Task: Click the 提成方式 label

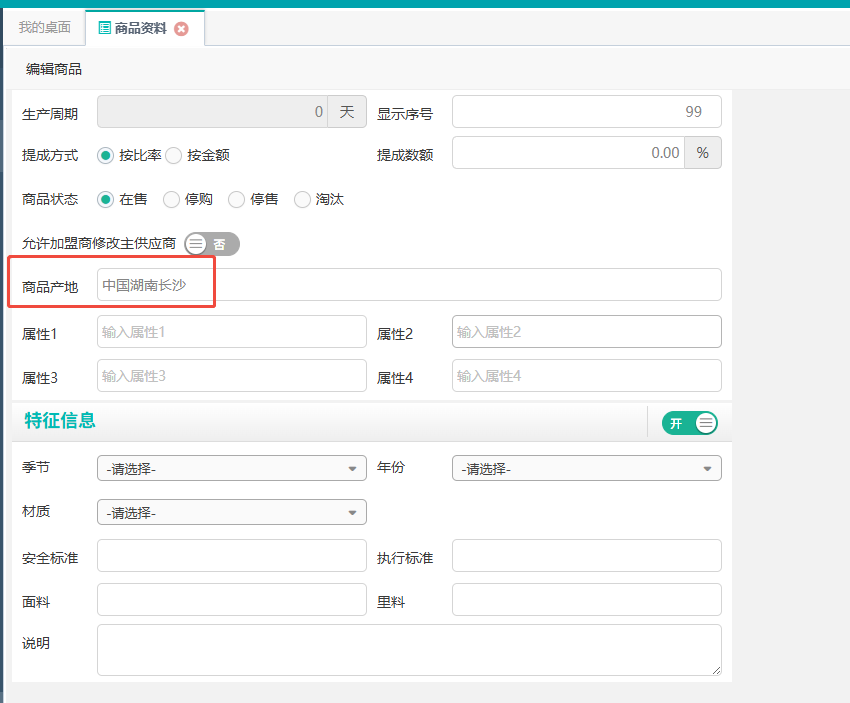Action: point(50,156)
